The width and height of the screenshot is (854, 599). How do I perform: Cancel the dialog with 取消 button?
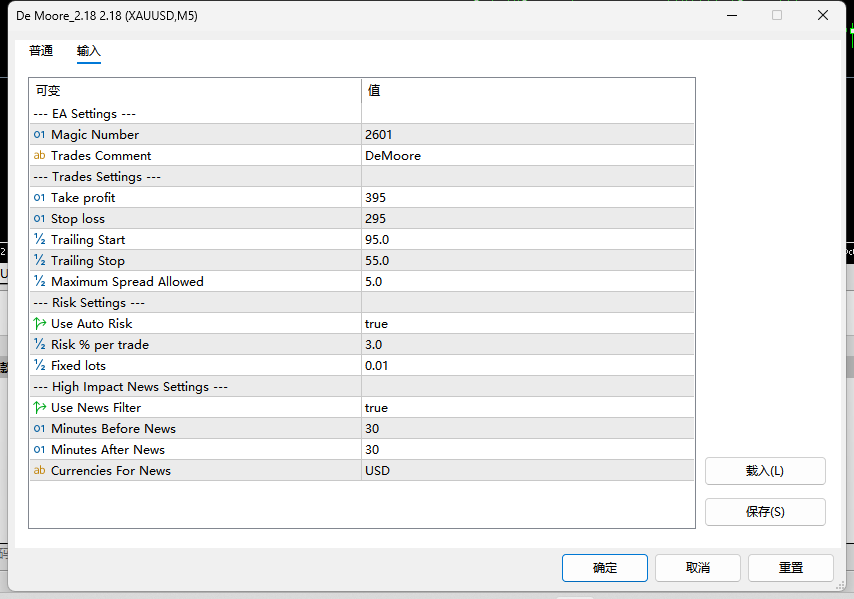[698, 568]
